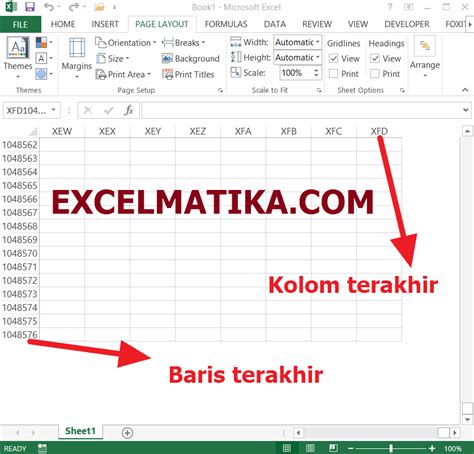Select row header 1048570
The width and height of the screenshot is (474, 454).
click(20, 253)
